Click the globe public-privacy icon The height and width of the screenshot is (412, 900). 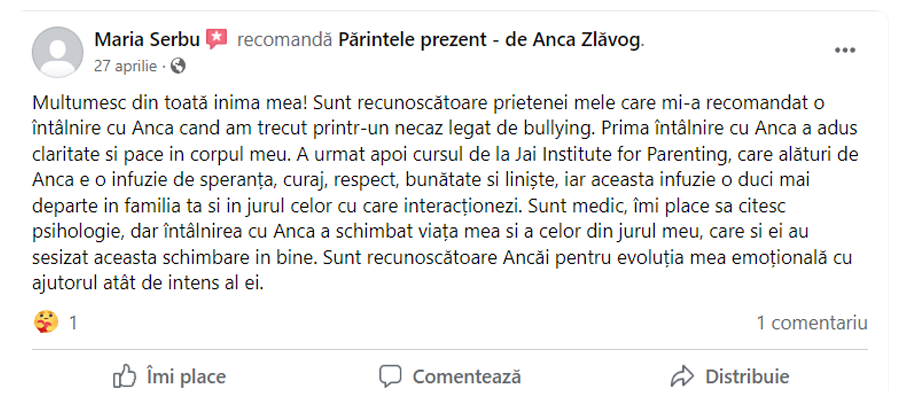(178, 67)
